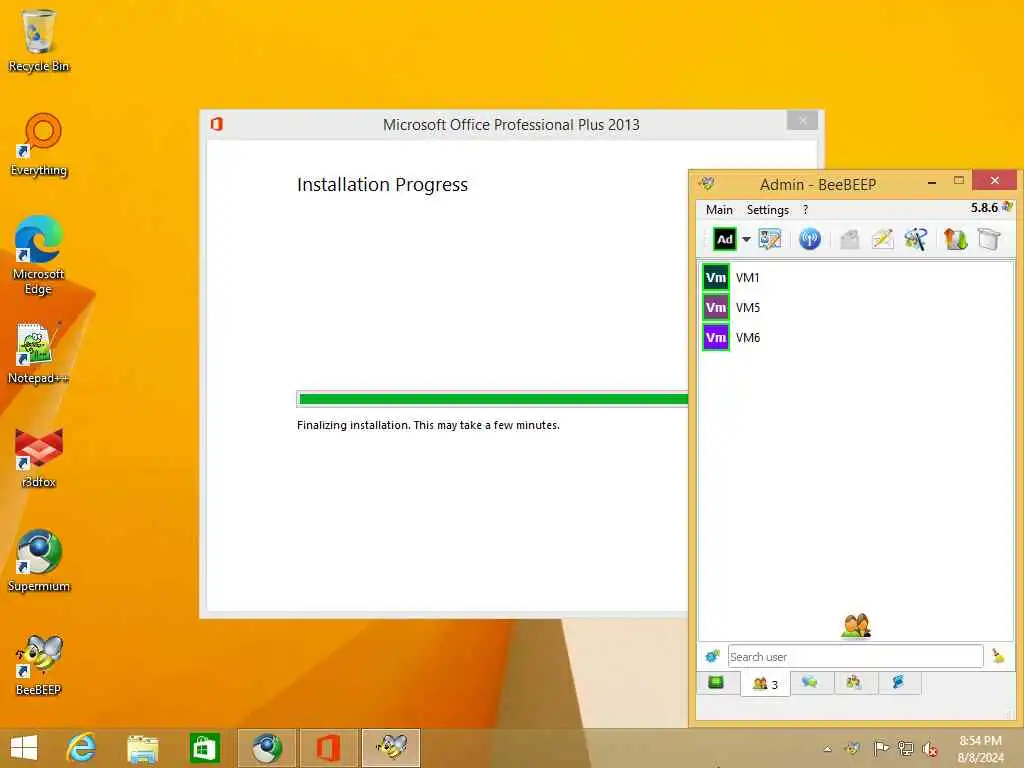Switch to the blue pin tab in BeeBEEP
The image size is (1024, 768).
899,683
